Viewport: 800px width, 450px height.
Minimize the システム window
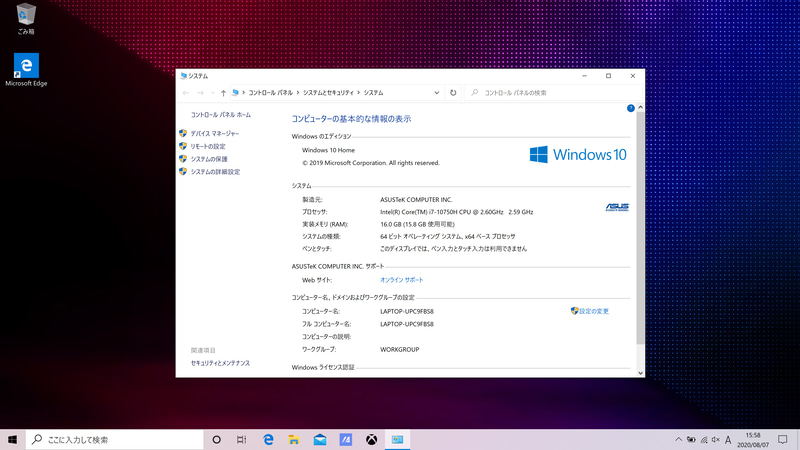click(585, 76)
